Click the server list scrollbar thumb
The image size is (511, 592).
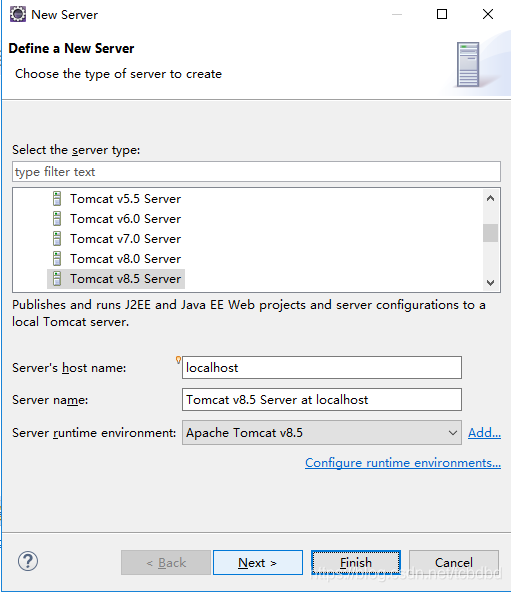[490, 233]
